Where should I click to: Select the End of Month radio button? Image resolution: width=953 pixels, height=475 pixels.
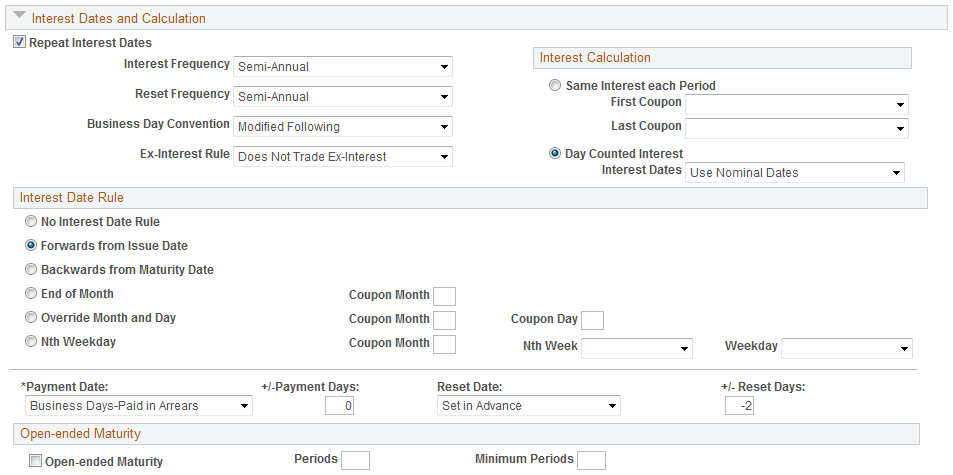[x=31, y=294]
